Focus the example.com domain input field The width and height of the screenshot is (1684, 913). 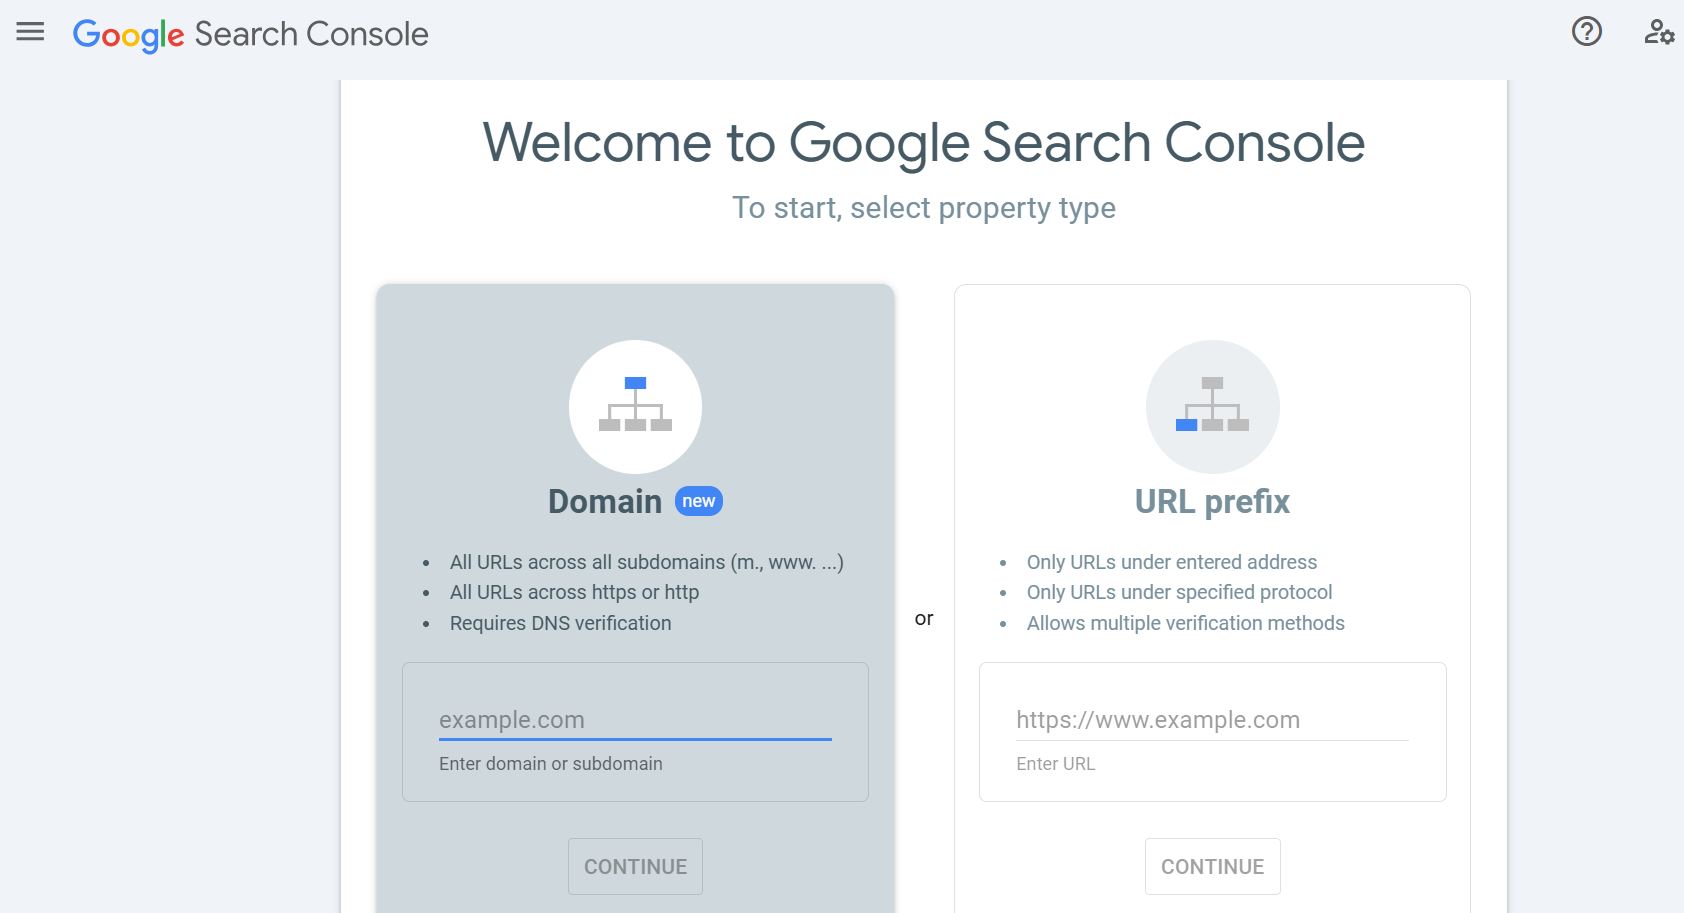pos(635,720)
